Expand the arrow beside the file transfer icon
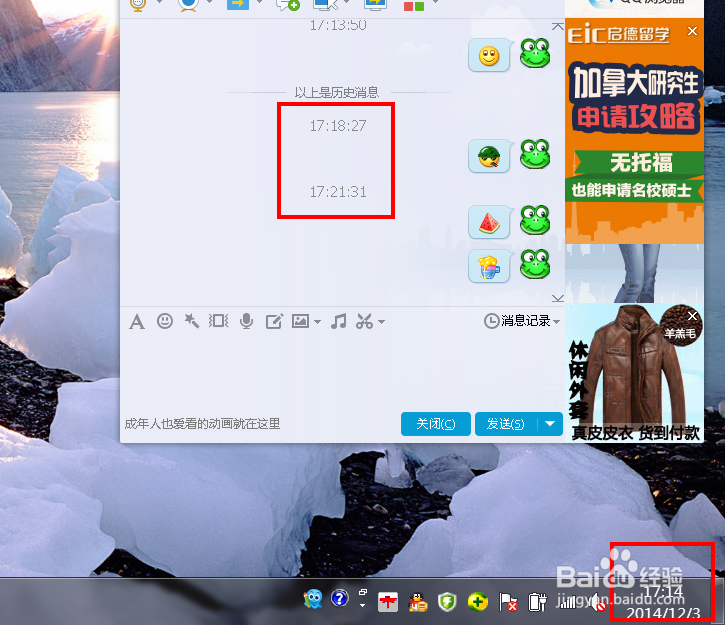 coord(259,2)
